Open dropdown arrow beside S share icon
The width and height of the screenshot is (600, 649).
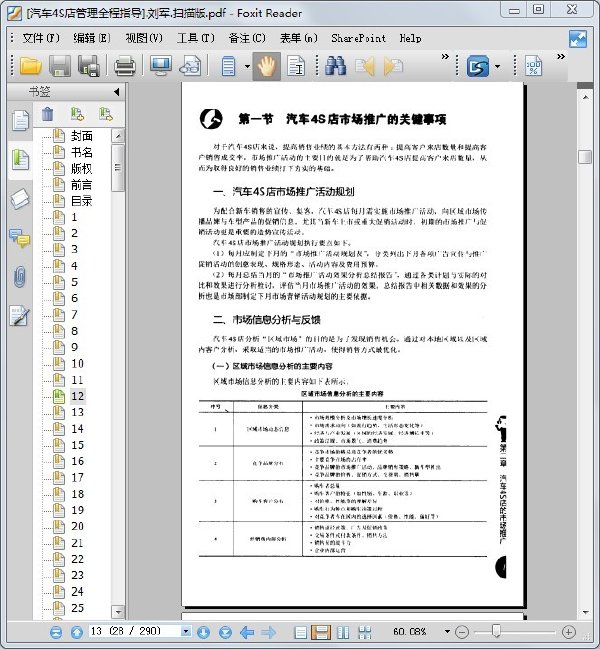coord(497,66)
